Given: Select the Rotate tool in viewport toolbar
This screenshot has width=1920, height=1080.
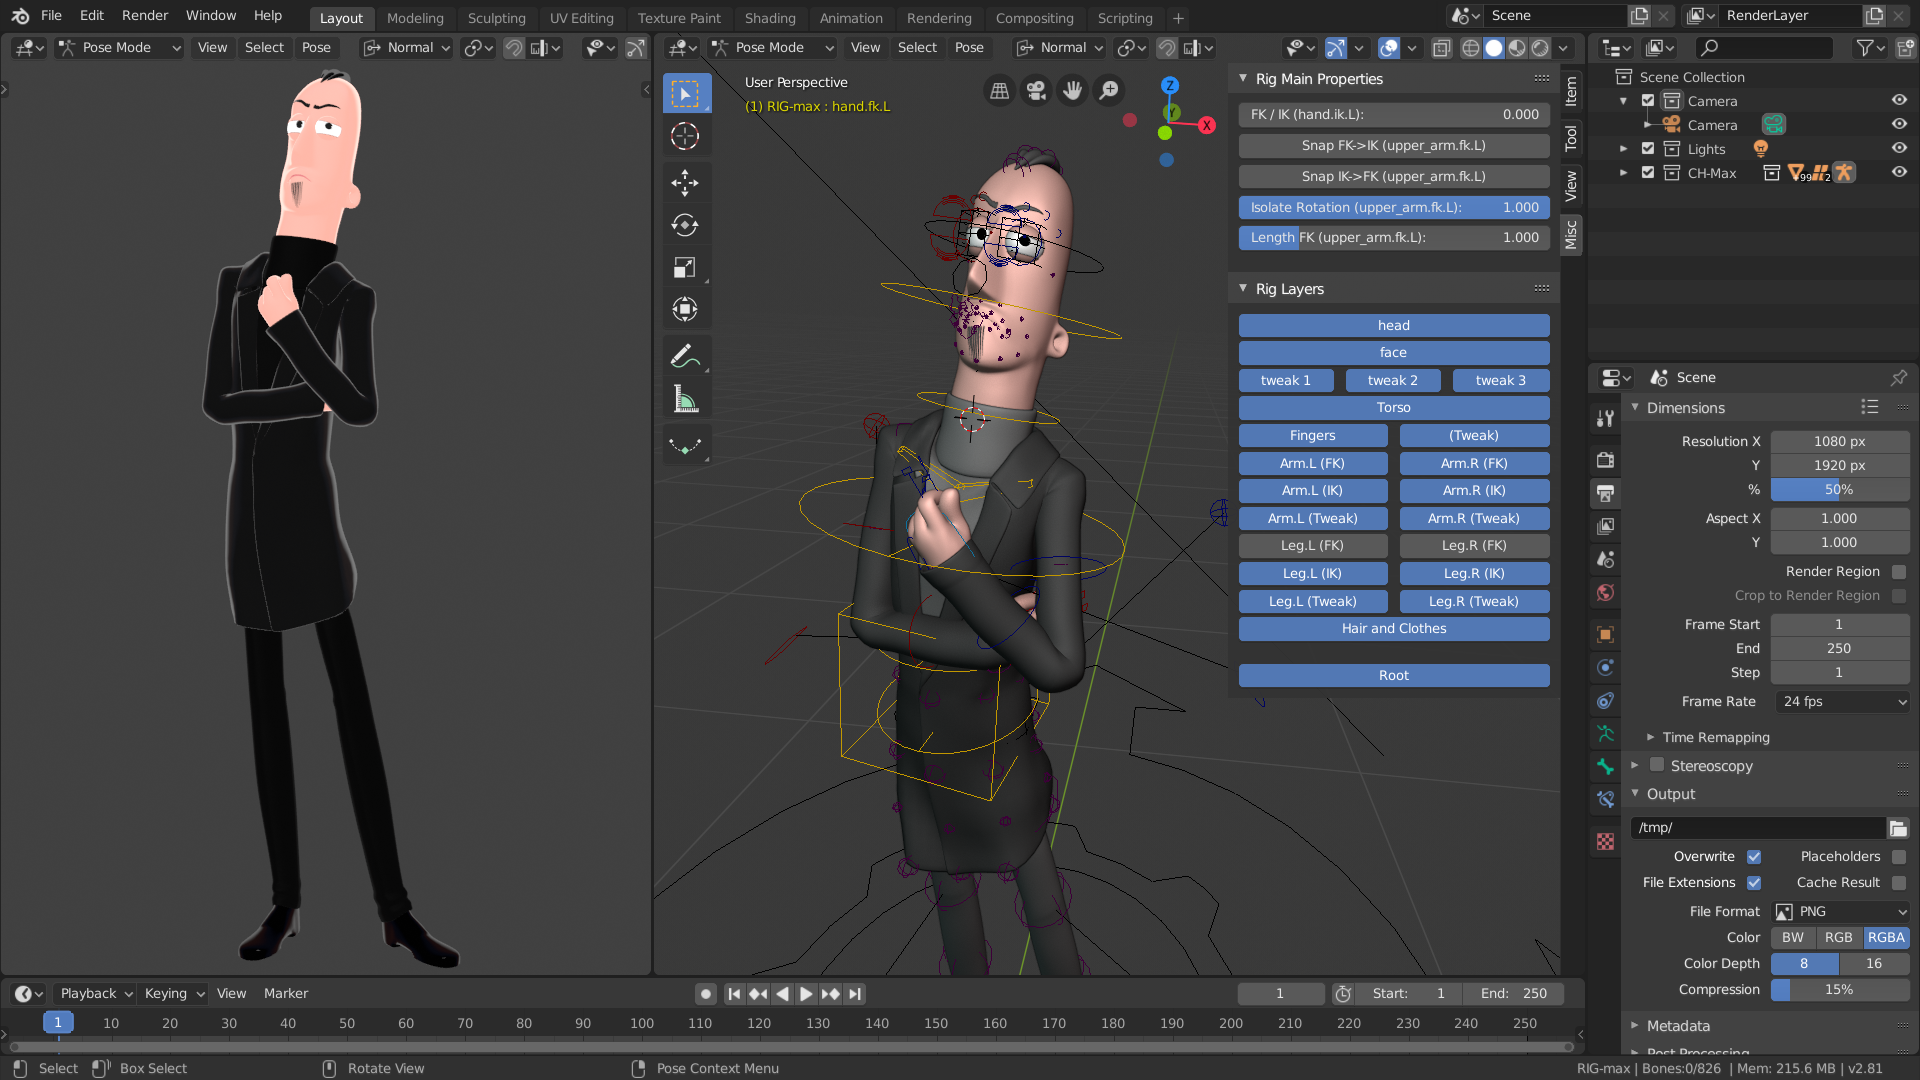Looking at the screenshot, I should [685, 225].
